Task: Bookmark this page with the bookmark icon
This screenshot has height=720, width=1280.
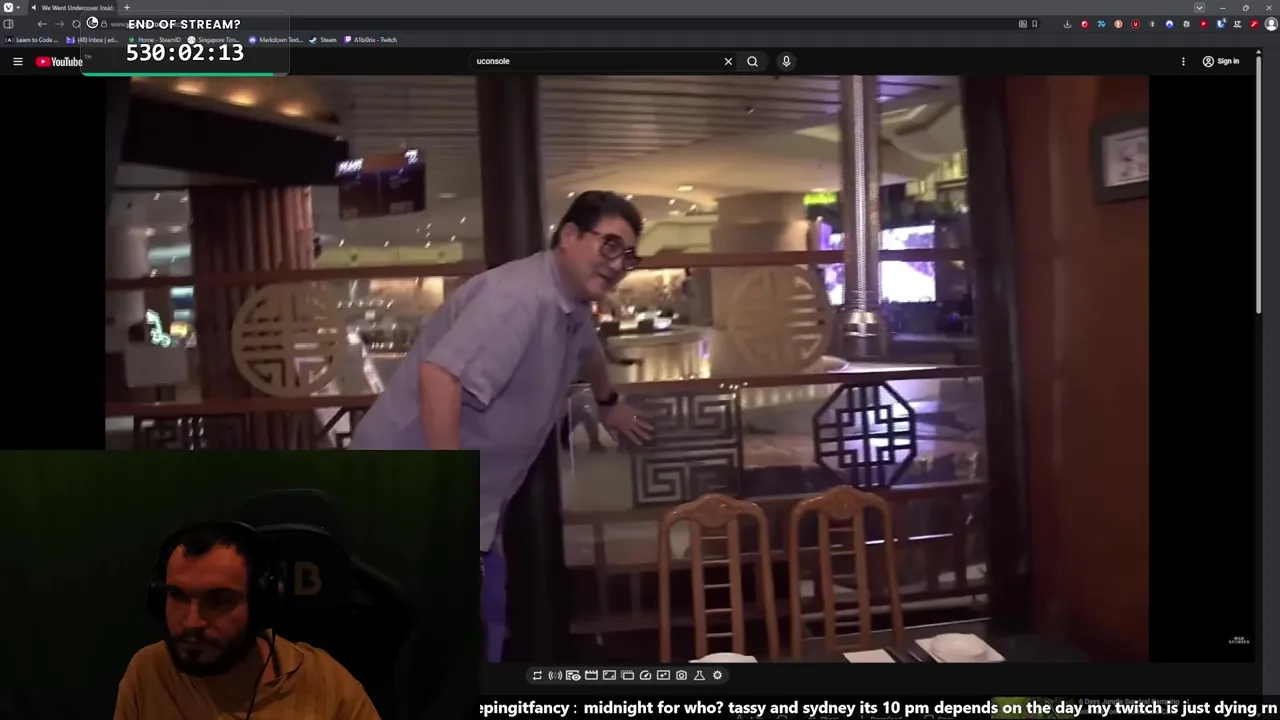Action: tap(1034, 24)
